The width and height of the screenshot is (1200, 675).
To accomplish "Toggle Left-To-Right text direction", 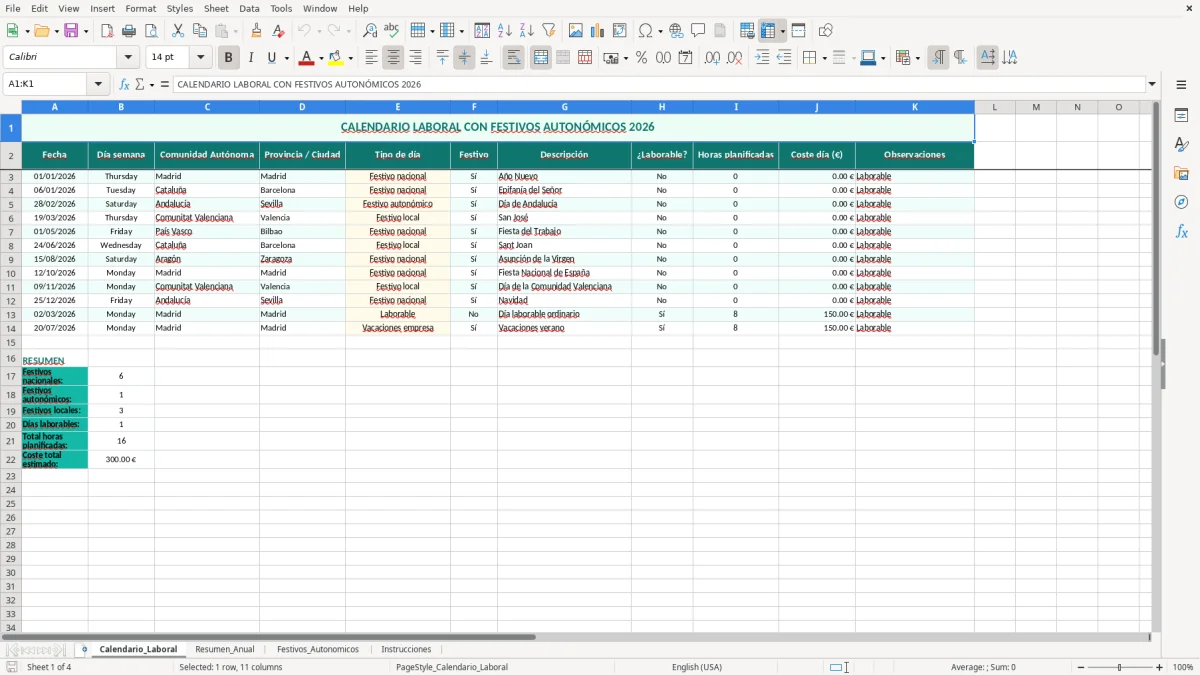I will click(x=938, y=58).
